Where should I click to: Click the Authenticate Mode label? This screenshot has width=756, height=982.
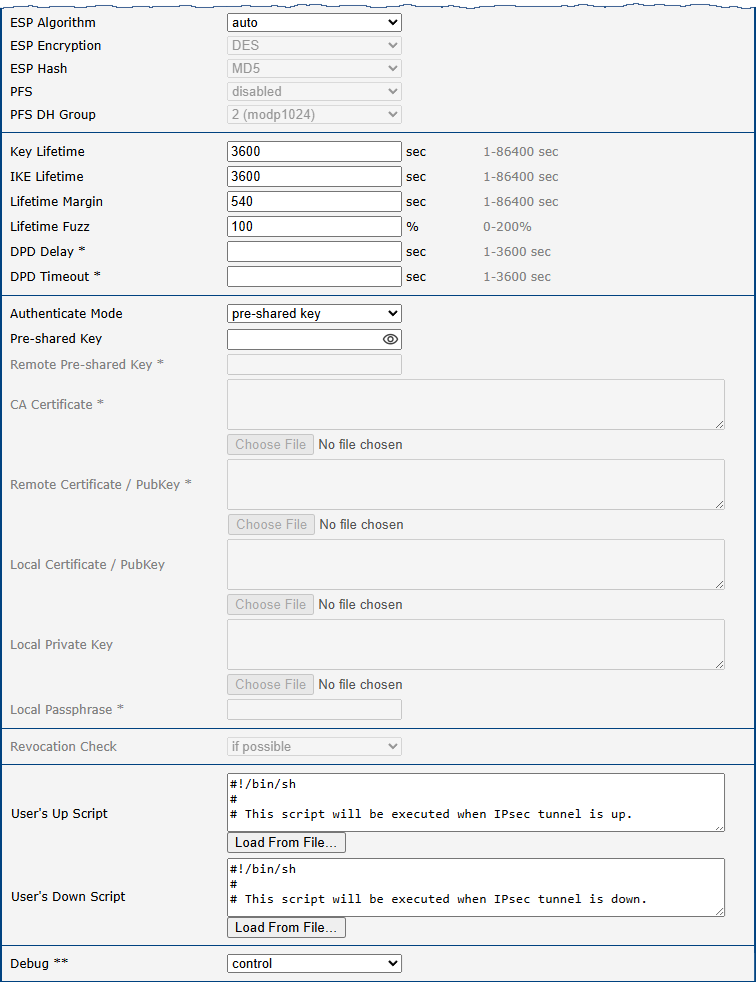coord(66,313)
